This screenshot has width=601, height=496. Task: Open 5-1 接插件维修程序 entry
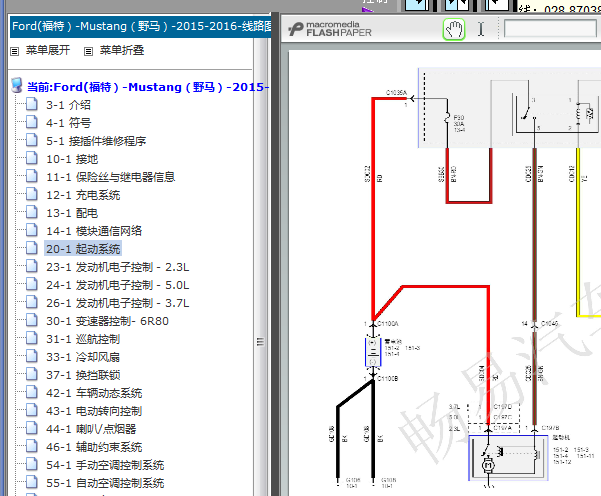96,141
